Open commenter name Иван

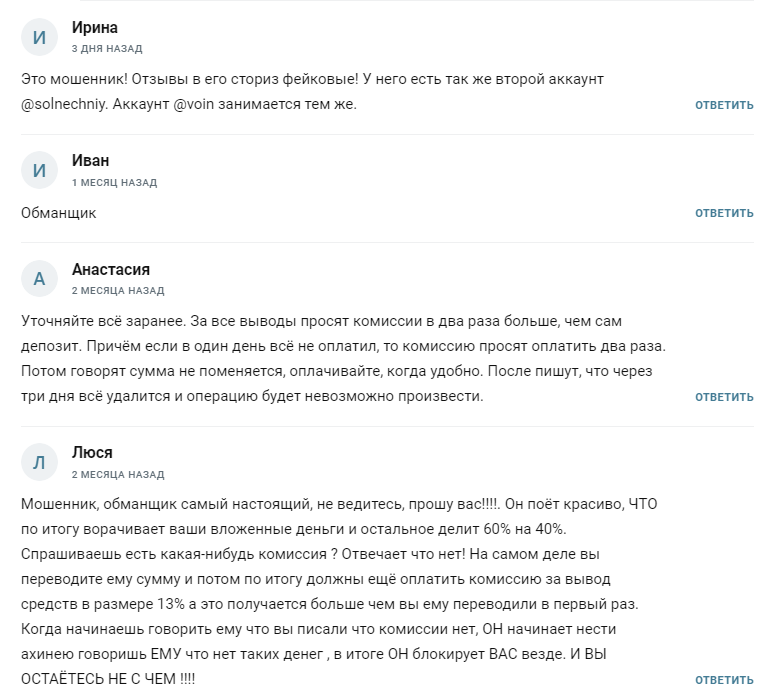click(x=91, y=161)
